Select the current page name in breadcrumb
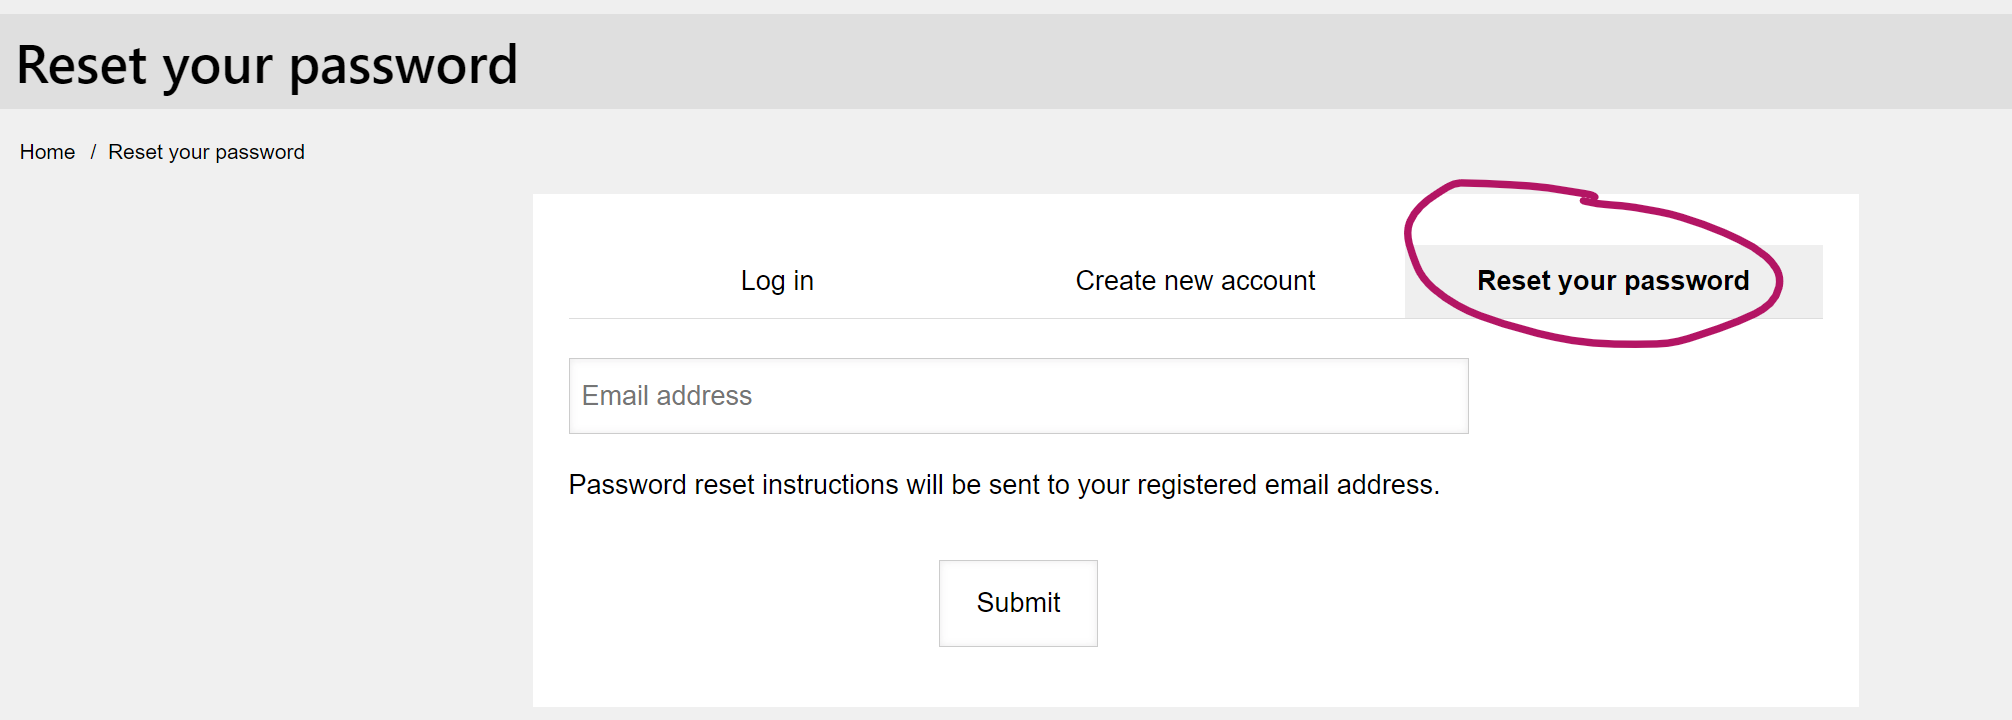The height and width of the screenshot is (720, 2012). (206, 152)
